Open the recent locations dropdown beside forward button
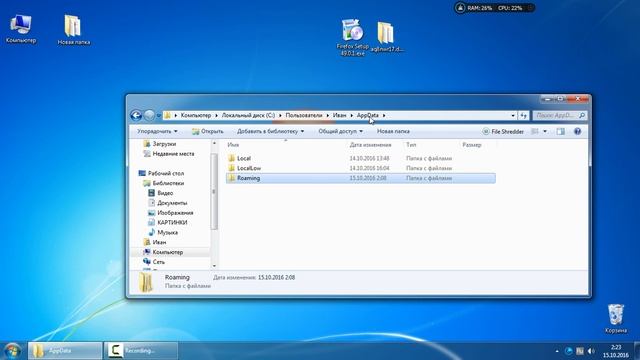640x360 pixels. [158, 116]
